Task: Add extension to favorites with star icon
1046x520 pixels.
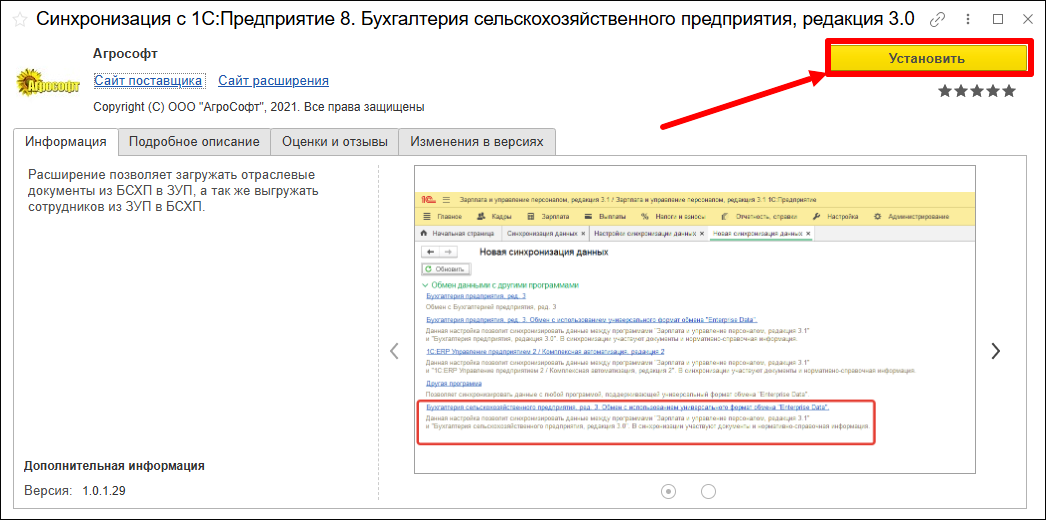Action: point(19,20)
